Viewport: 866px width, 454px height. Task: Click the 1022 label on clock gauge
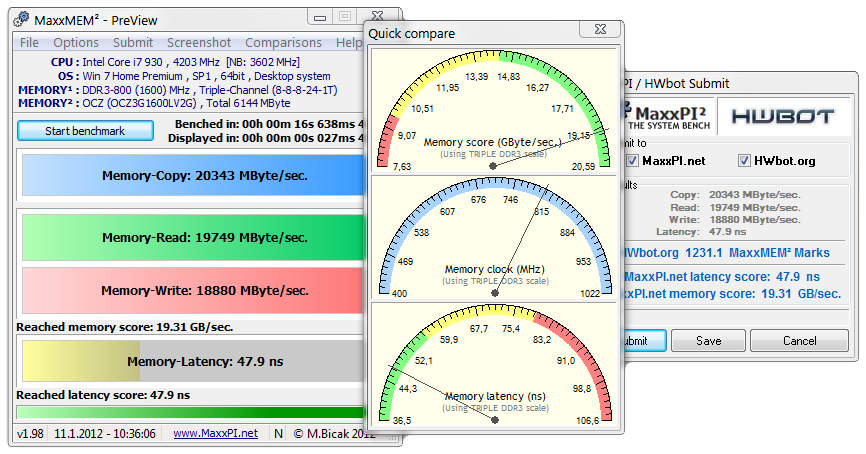click(590, 293)
